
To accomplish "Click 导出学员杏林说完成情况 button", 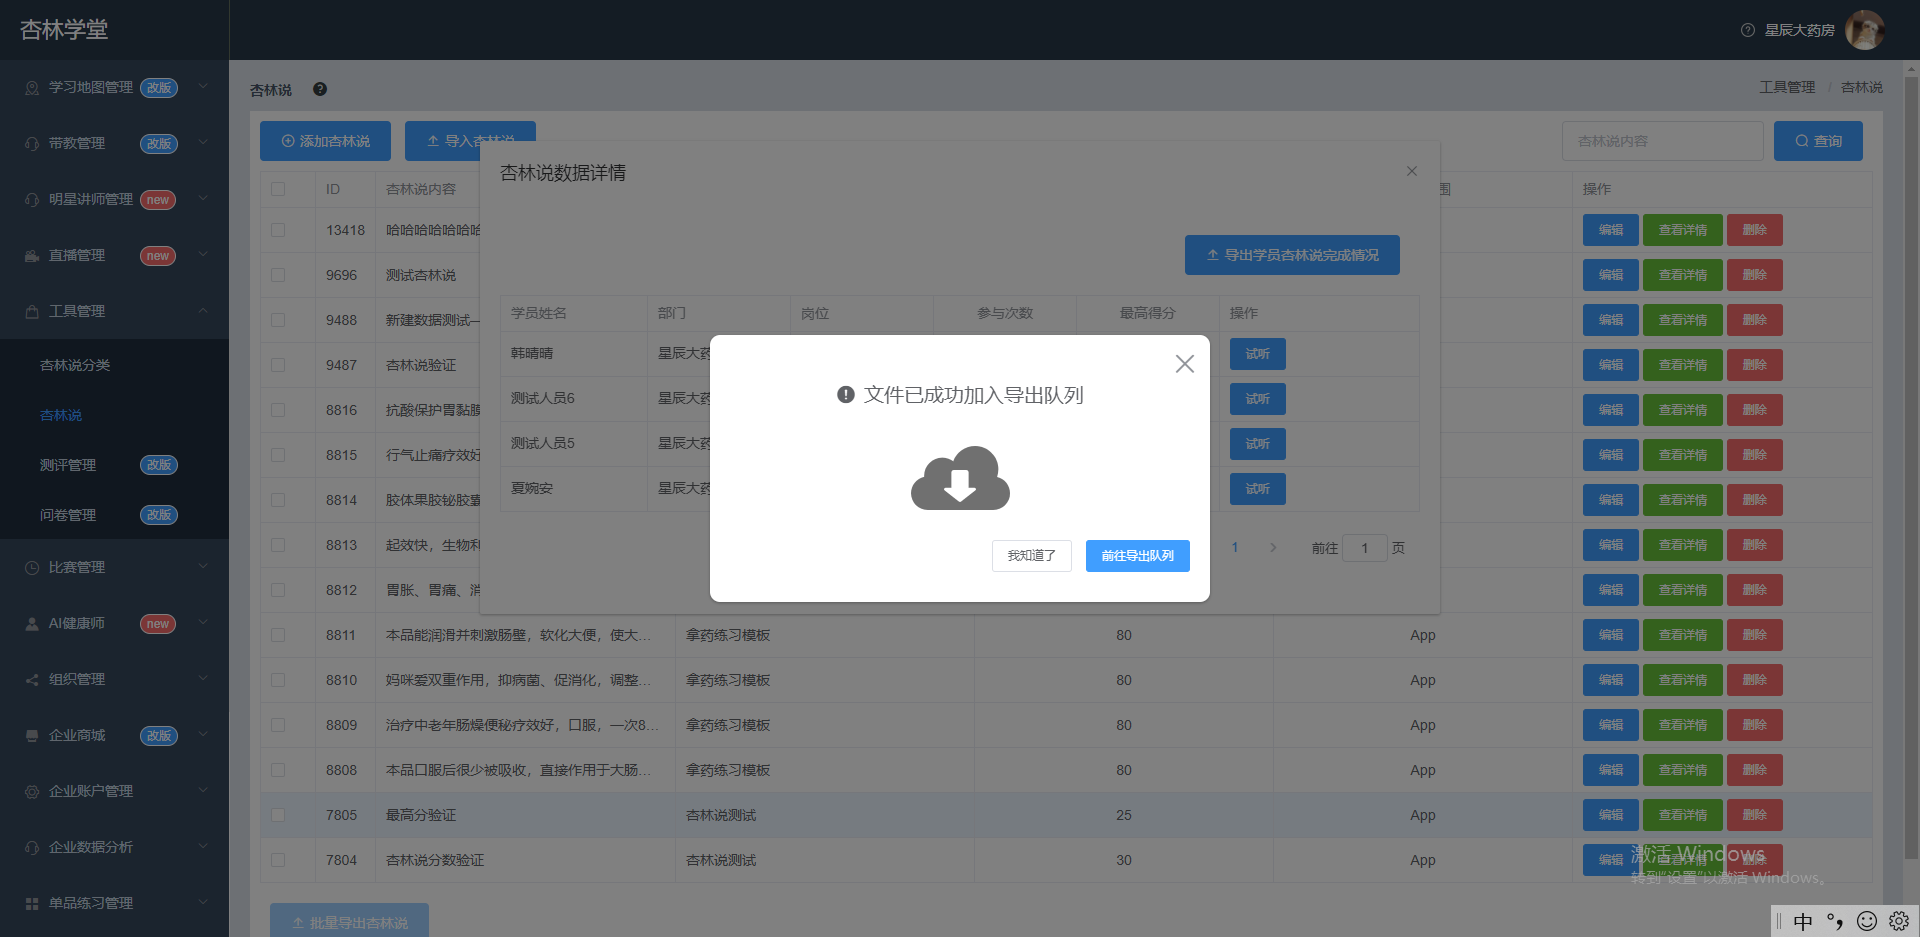I will pos(1292,255).
